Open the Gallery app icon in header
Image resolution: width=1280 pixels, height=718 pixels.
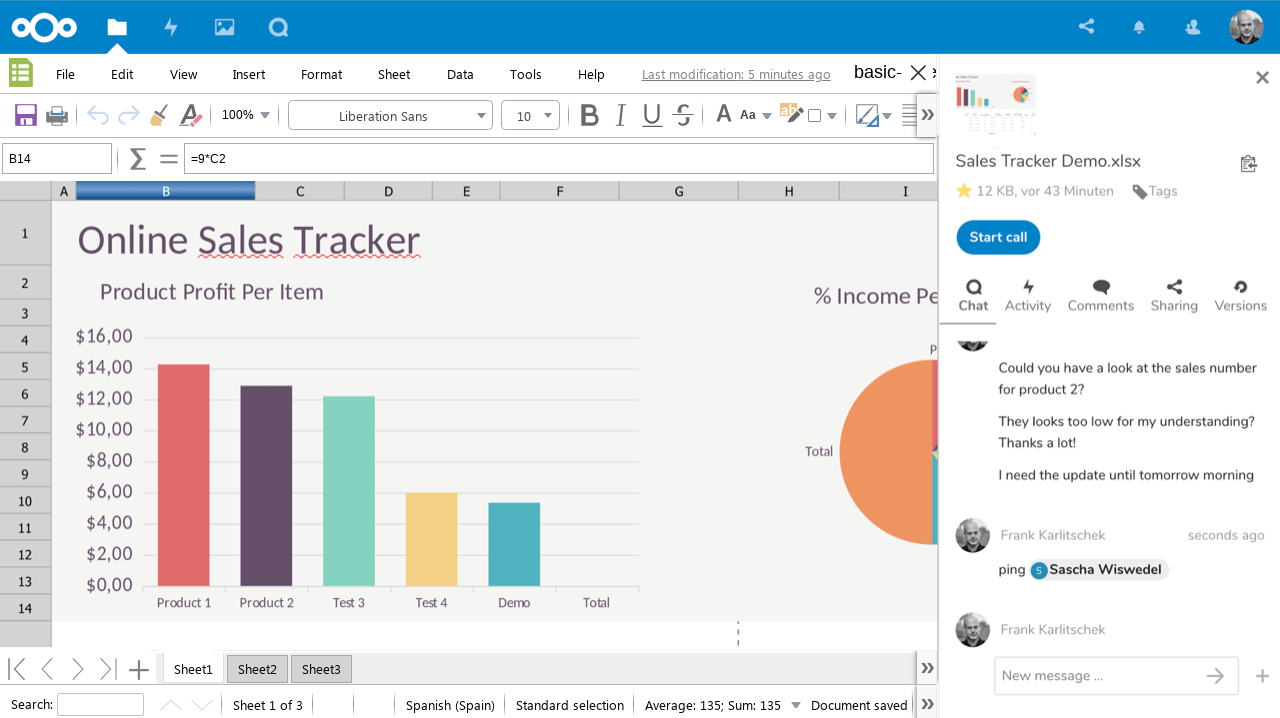coord(224,27)
